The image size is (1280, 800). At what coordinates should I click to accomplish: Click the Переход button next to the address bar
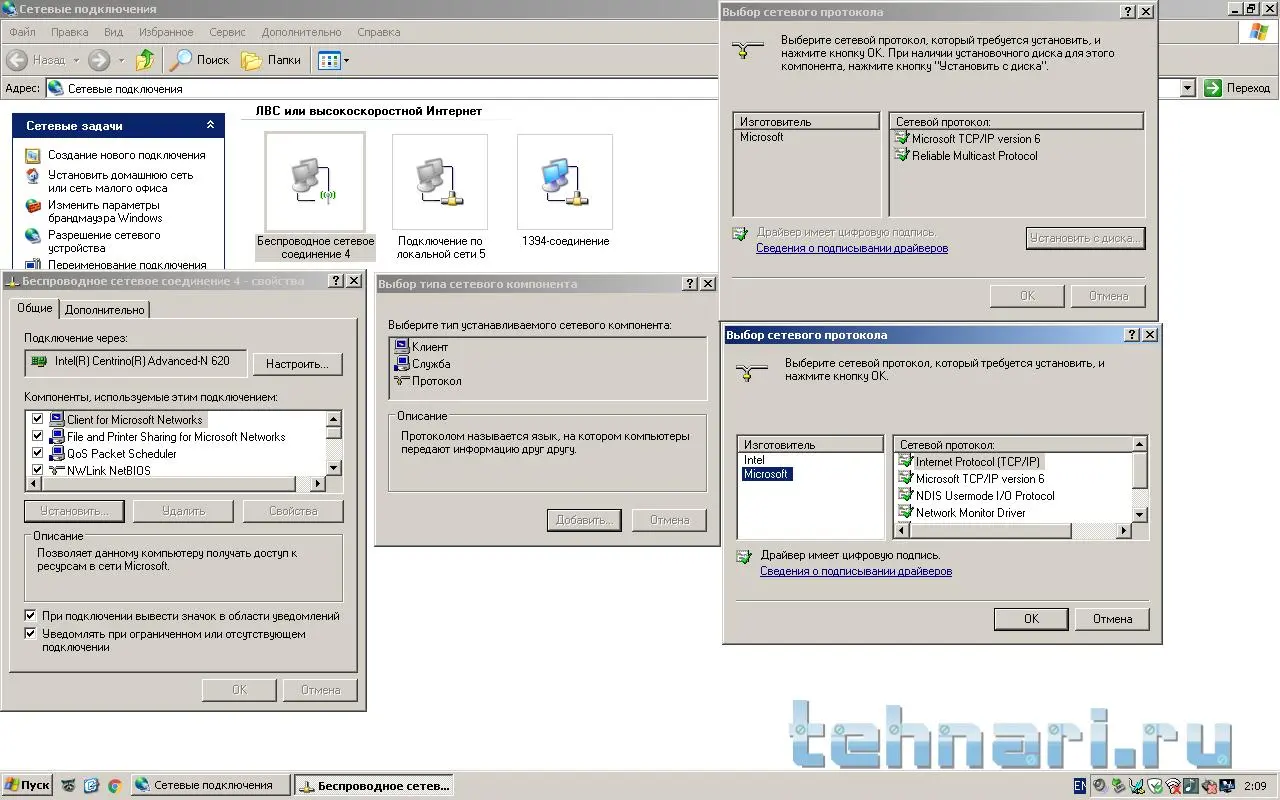point(1237,88)
